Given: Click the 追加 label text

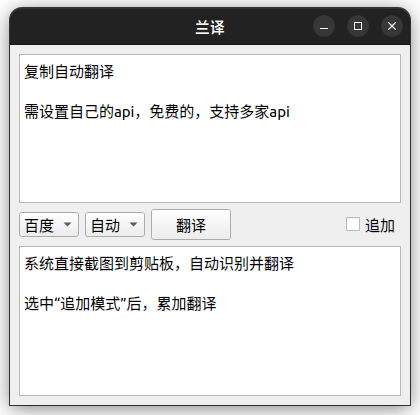Looking at the screenshot, I should (x=380, y=226).
